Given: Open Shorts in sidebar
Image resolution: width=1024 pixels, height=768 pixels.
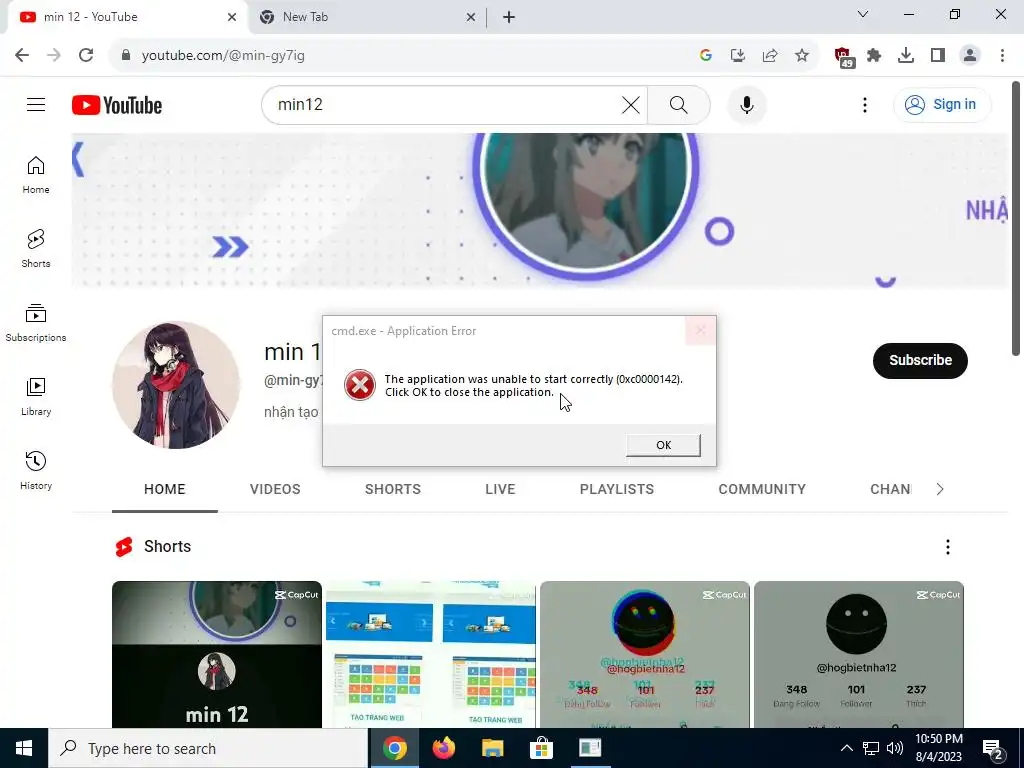Looking at the screenshot, I should [x=36, y=249].
